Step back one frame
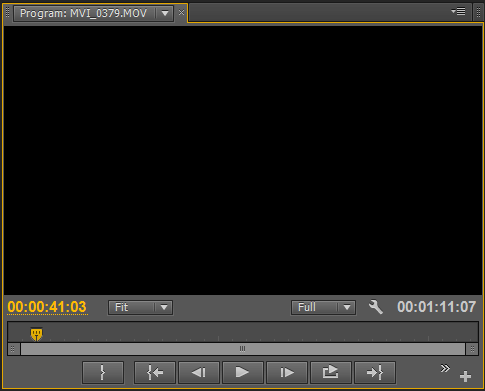Viewport: 485px width, 391px height. pos(199,372)
